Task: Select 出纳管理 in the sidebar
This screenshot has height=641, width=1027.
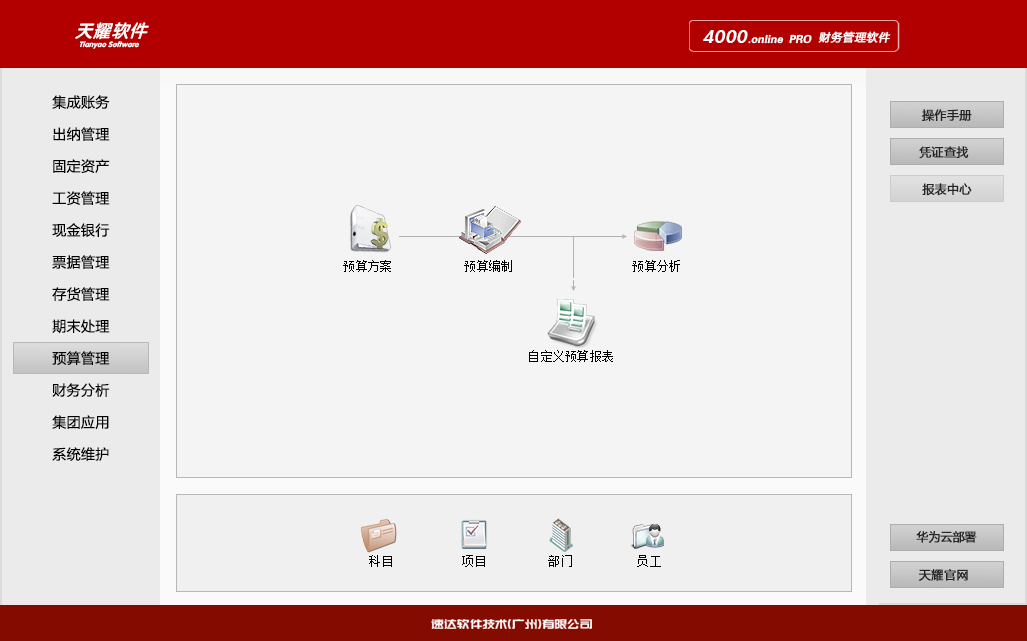Action: [x=81, y=134]
